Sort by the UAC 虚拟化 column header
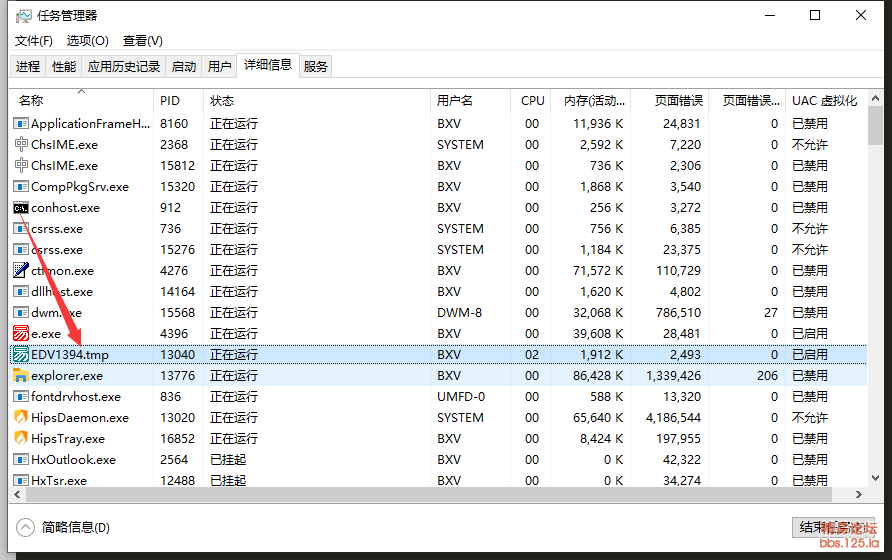The width and height of the screenshot is (892, 560). pyautogui.click(x=825, y=101)
